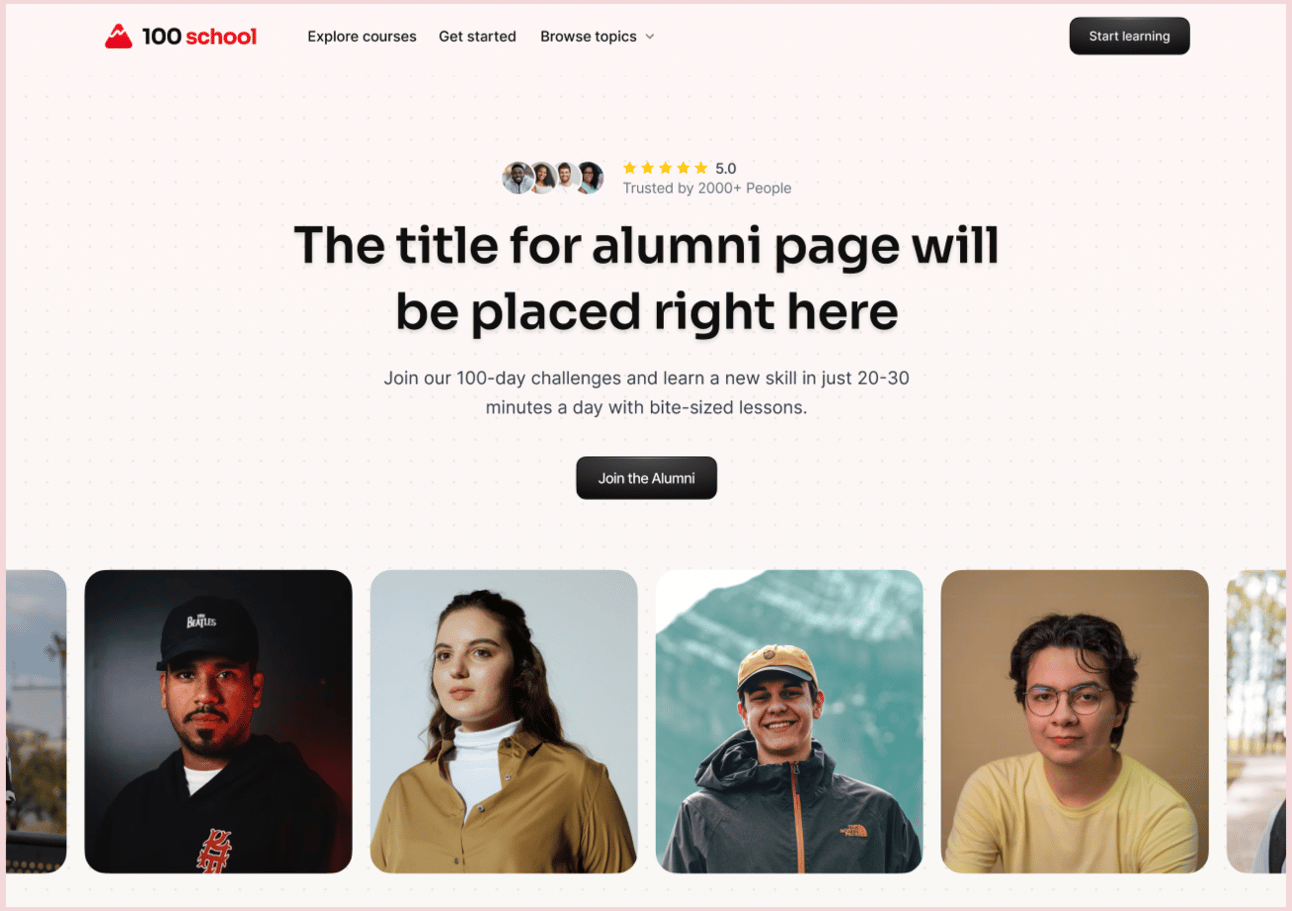Click the first reviewer avatar
The height and width of the screenshot is (911, 1292).
coord(517,178)
